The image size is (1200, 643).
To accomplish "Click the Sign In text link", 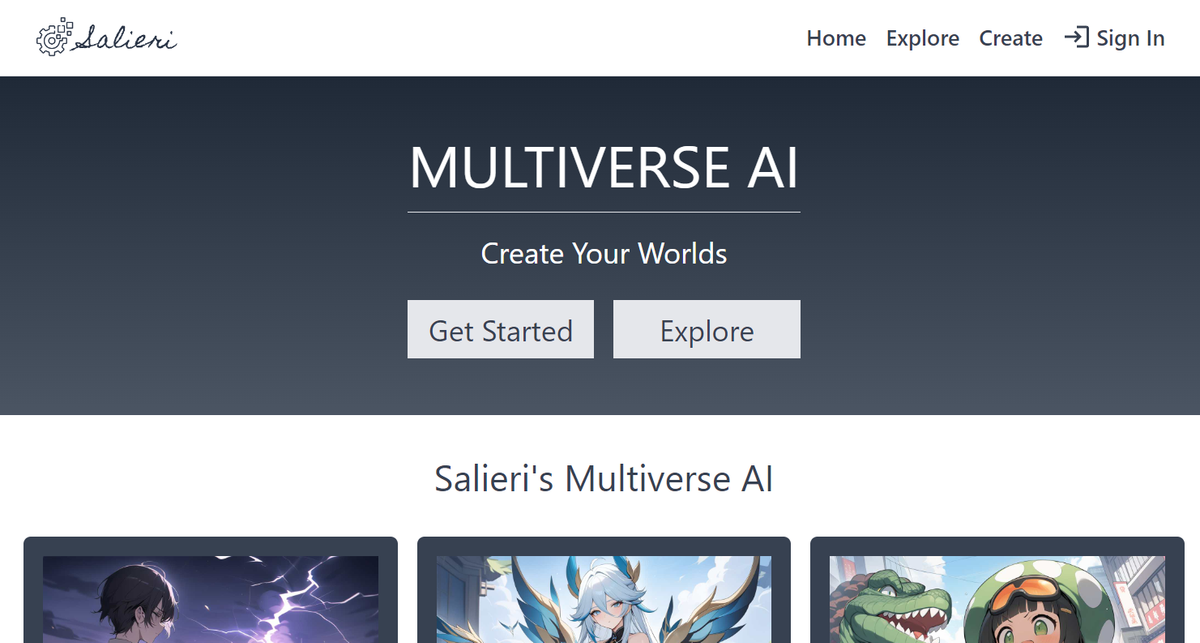I will 1130,38.
